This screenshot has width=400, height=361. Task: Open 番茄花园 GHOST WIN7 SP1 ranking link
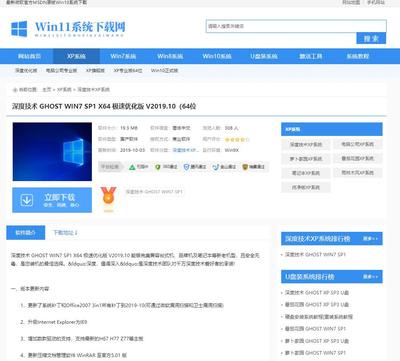click(x=315, y=329)
